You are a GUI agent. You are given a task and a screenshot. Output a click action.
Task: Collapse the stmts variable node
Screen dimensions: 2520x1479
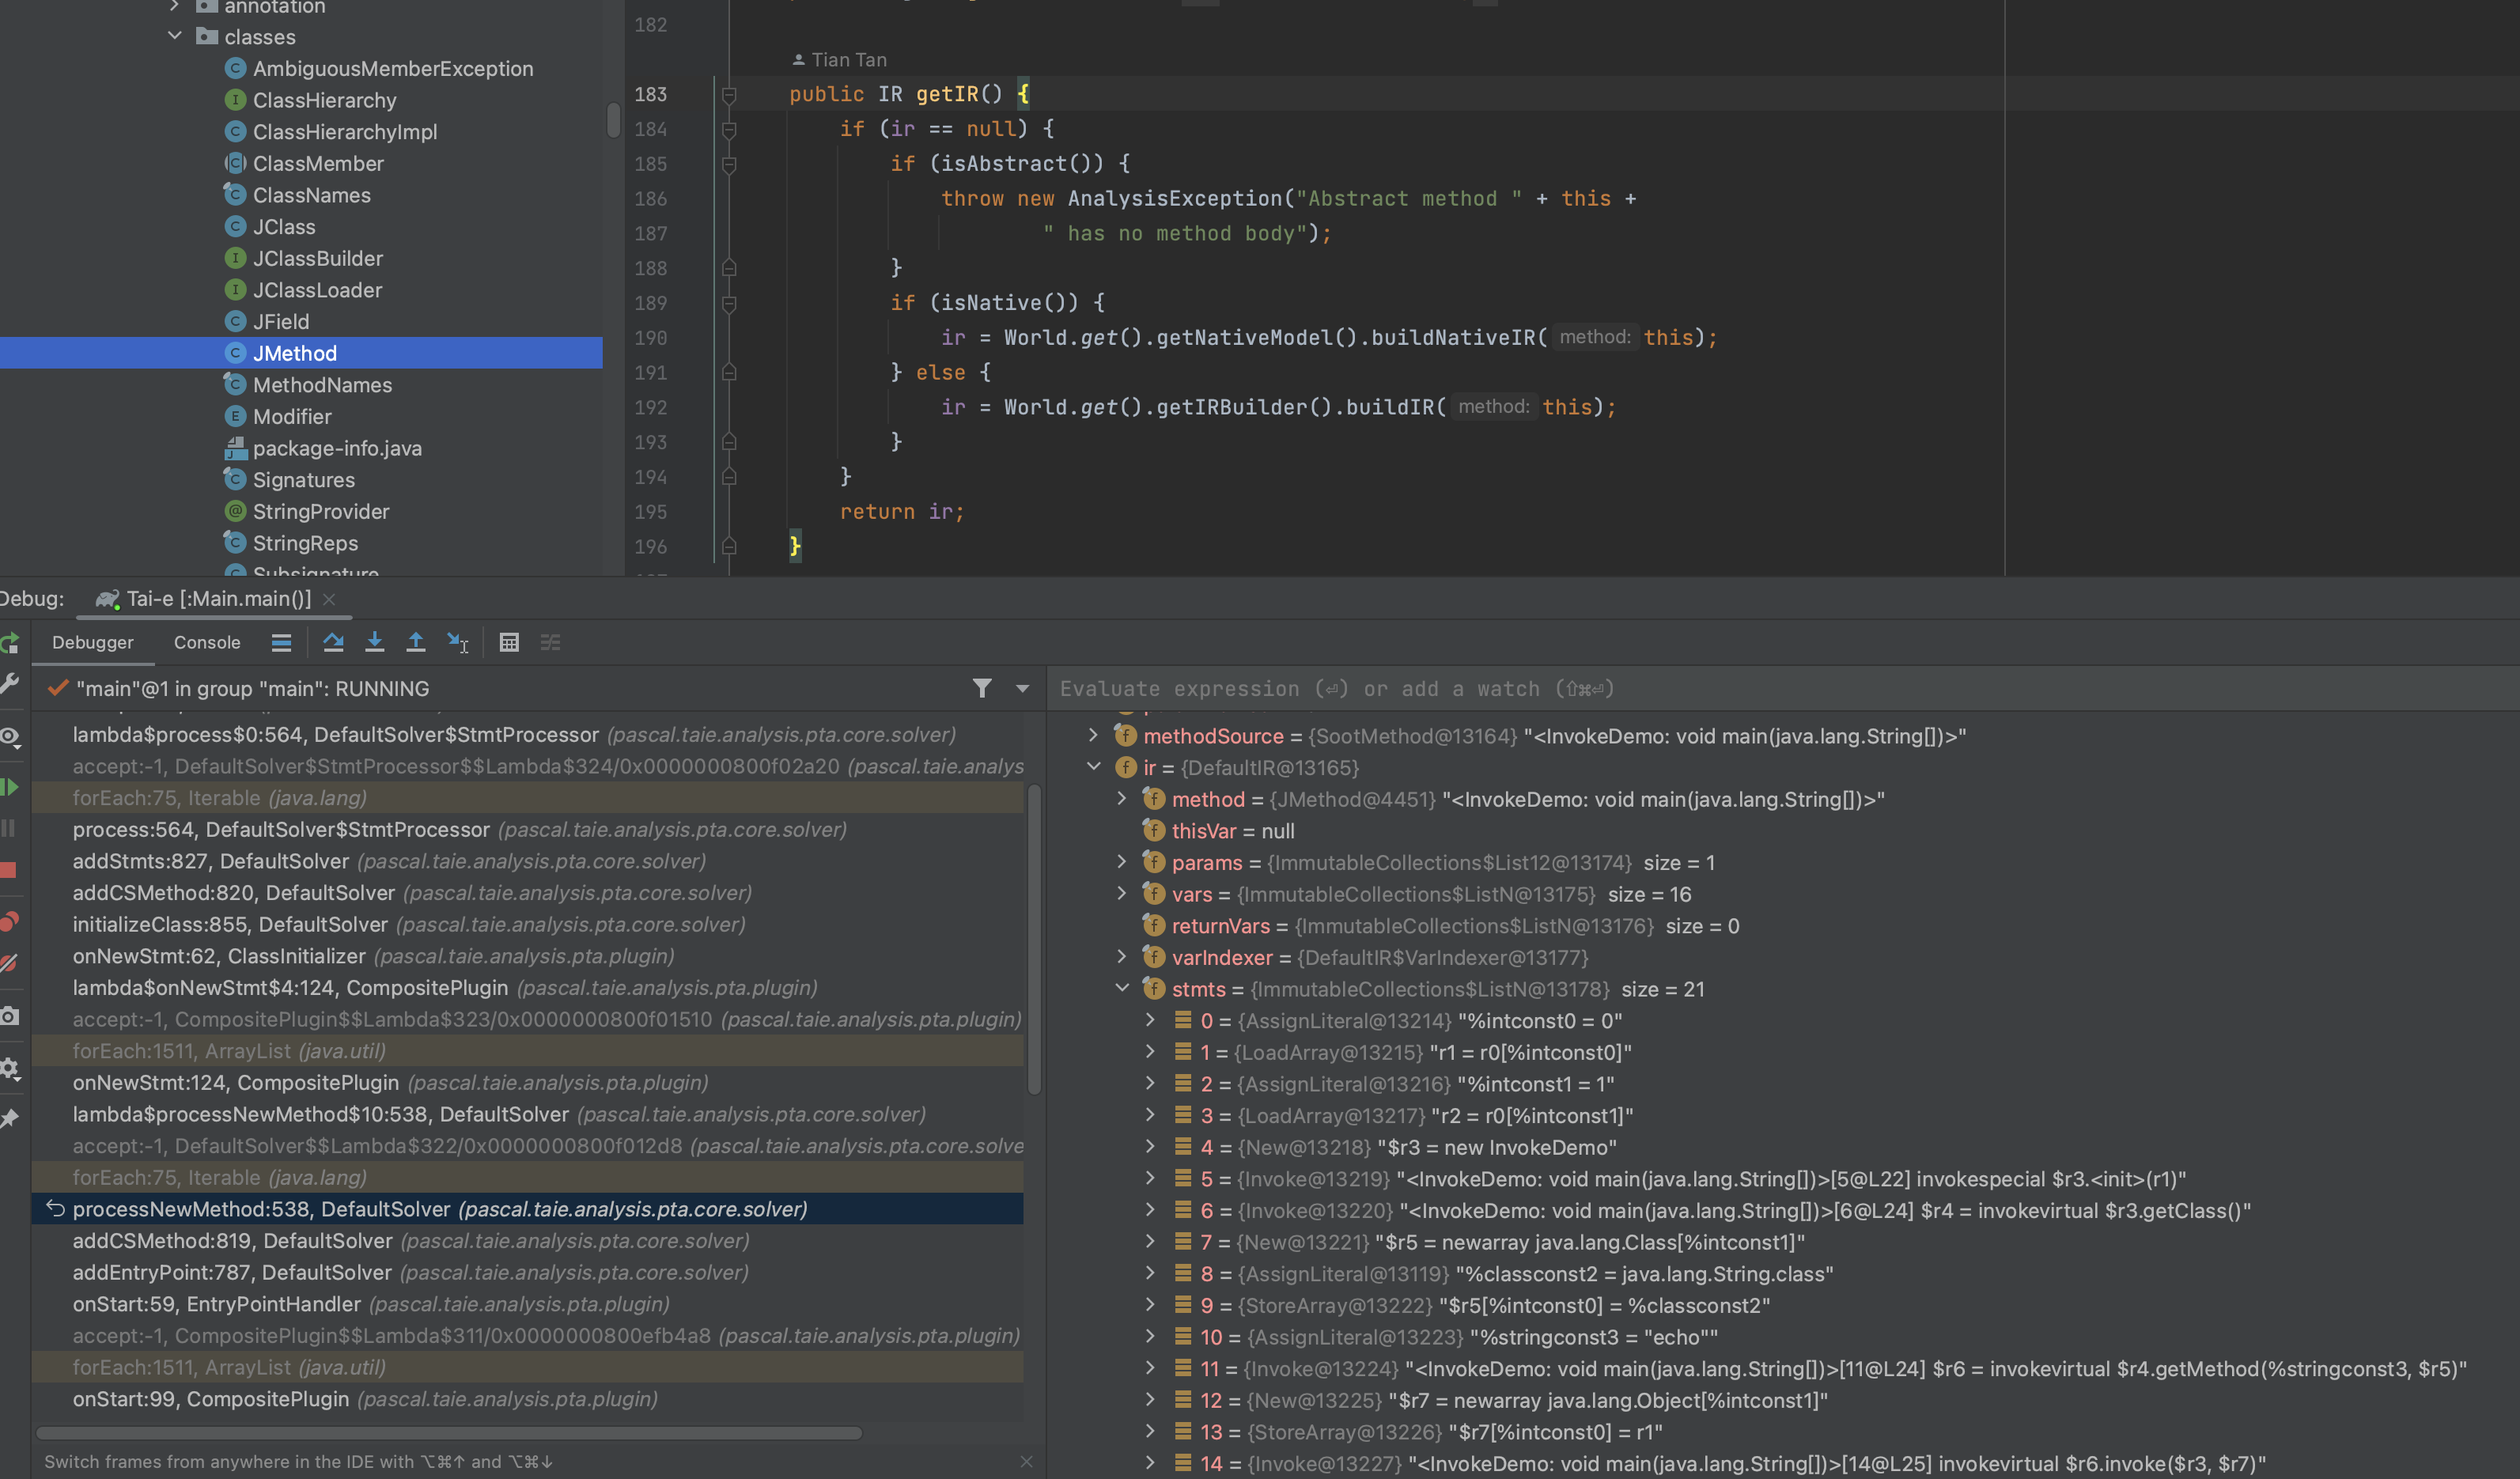[1122, 988]
